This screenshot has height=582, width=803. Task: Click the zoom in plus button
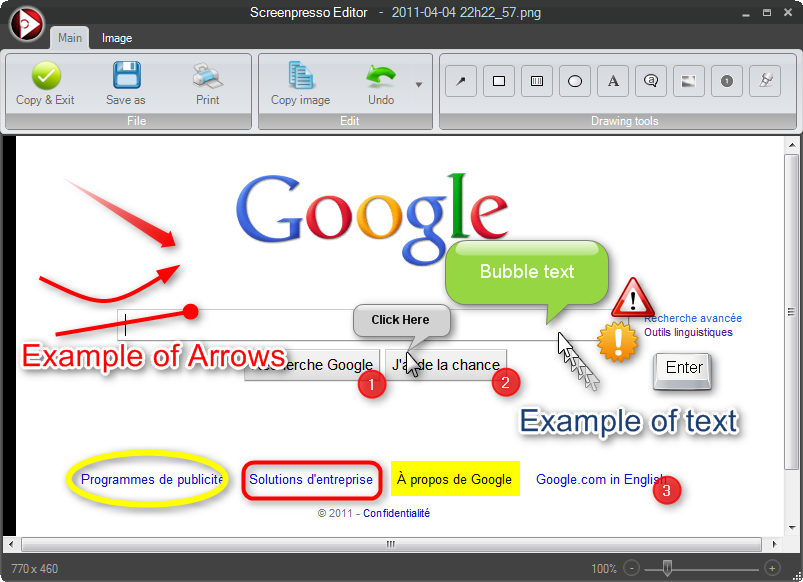(772, 568)
